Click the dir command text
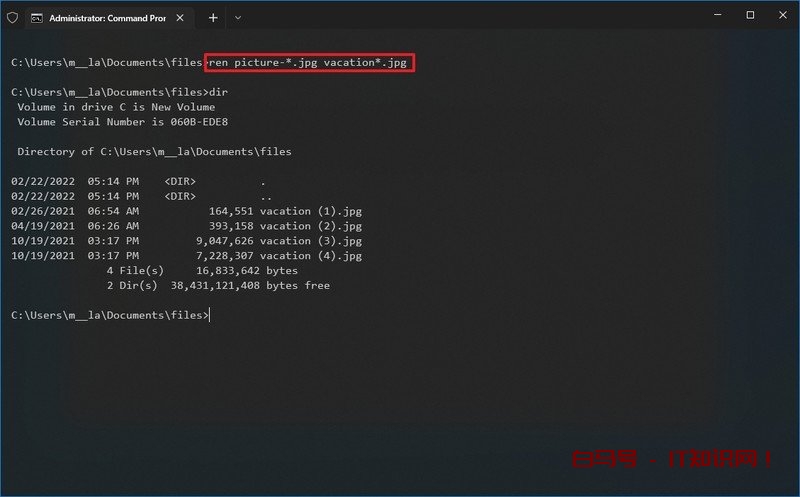Image resolution: width=800 pixels, height=497 pixels. point(220,92)
